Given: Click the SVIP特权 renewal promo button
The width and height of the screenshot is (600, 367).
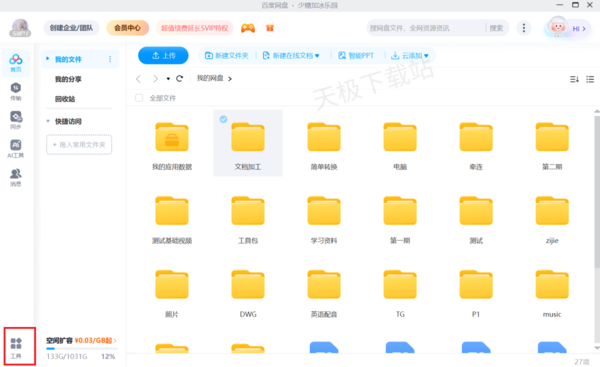Looking at the screenshot, I should click(x=194, y=28).
